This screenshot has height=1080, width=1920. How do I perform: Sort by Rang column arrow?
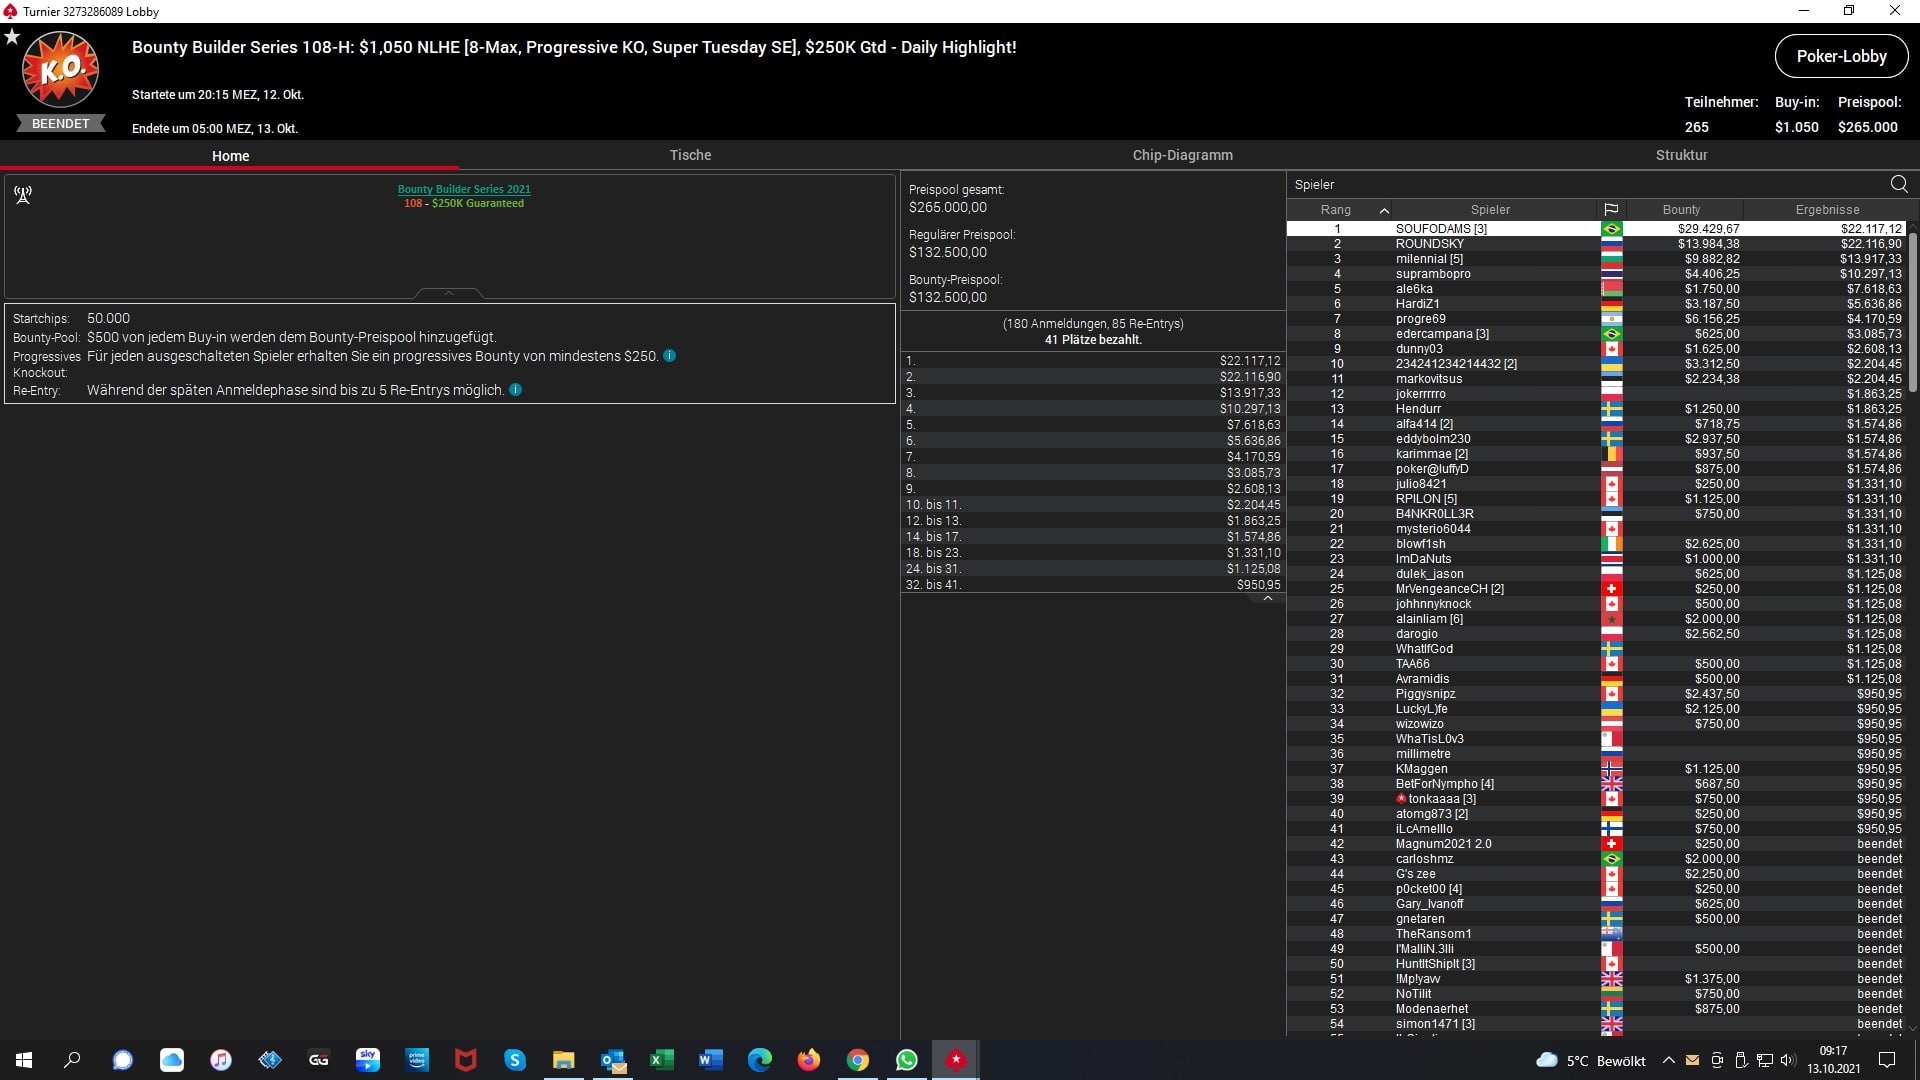(1384, 210)
